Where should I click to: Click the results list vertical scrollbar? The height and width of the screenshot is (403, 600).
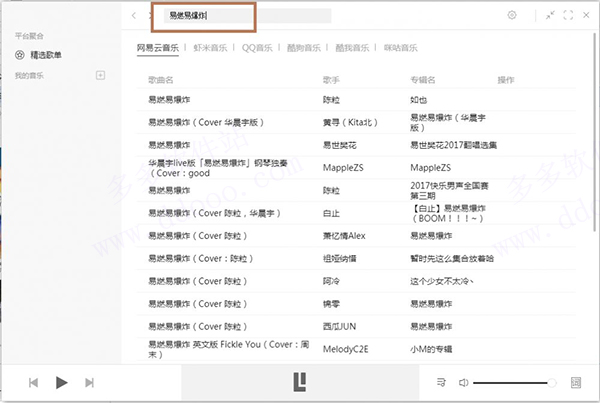point(594,132)
